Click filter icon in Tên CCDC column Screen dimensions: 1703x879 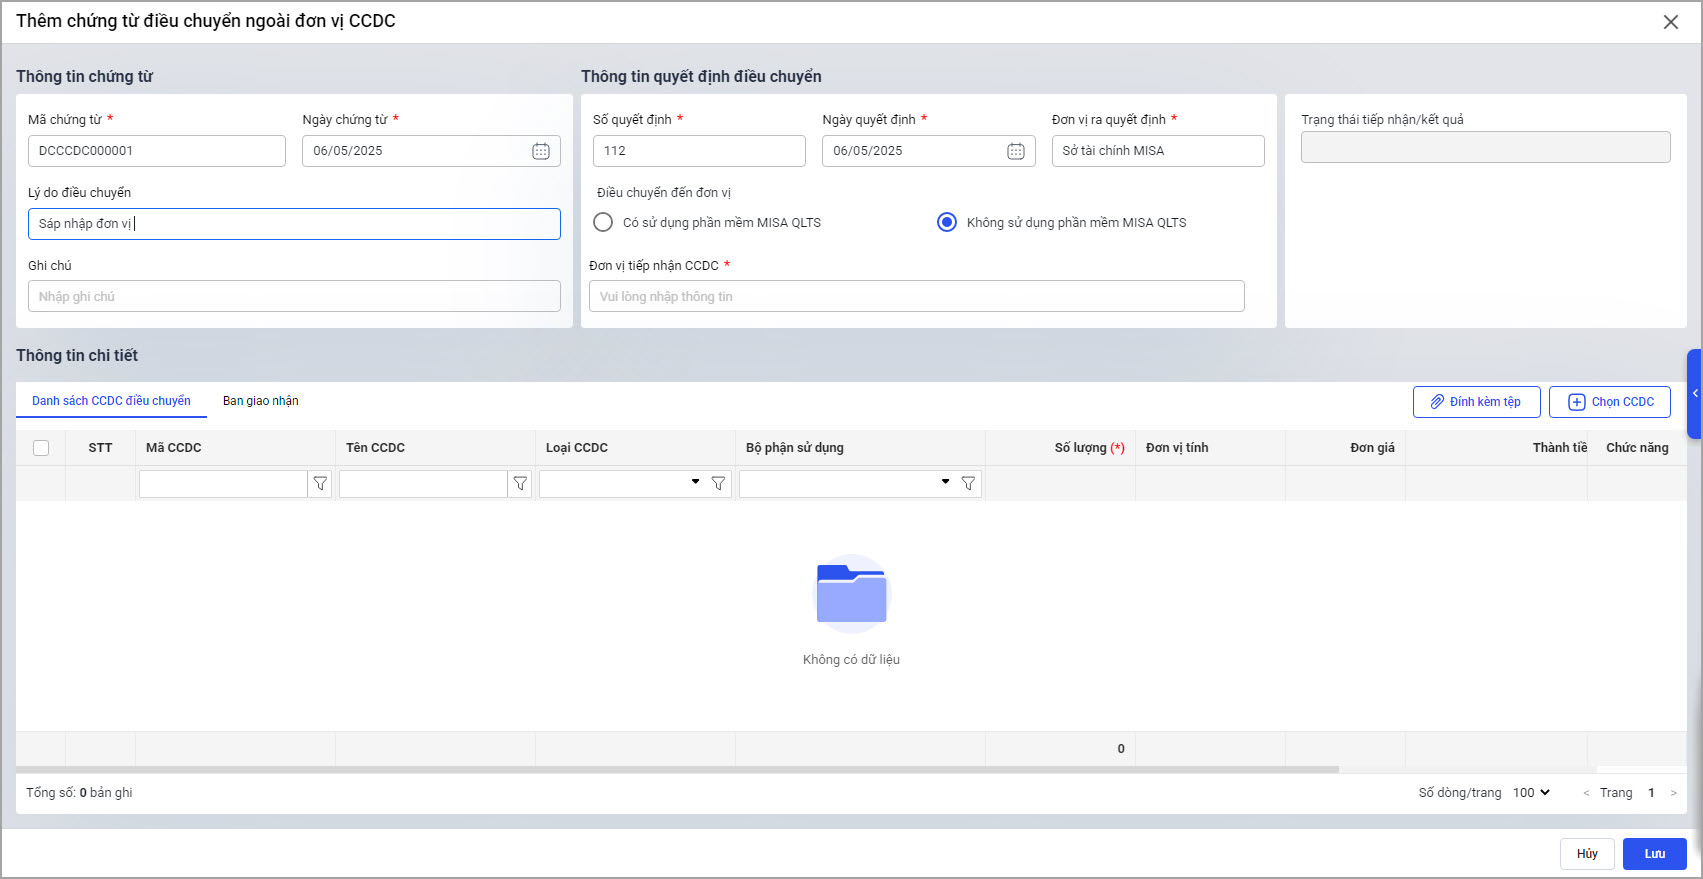click(520, 484)
